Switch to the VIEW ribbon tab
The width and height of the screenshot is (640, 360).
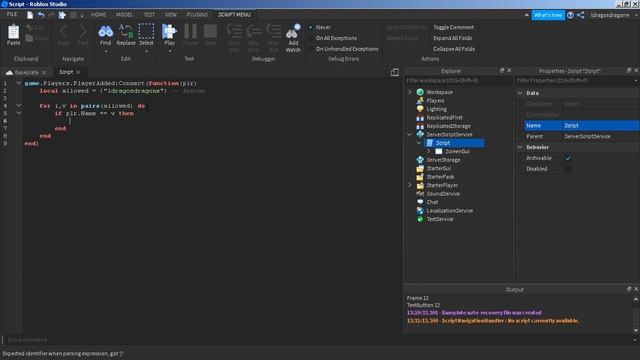pyautogui.click(x=171, y=15)
